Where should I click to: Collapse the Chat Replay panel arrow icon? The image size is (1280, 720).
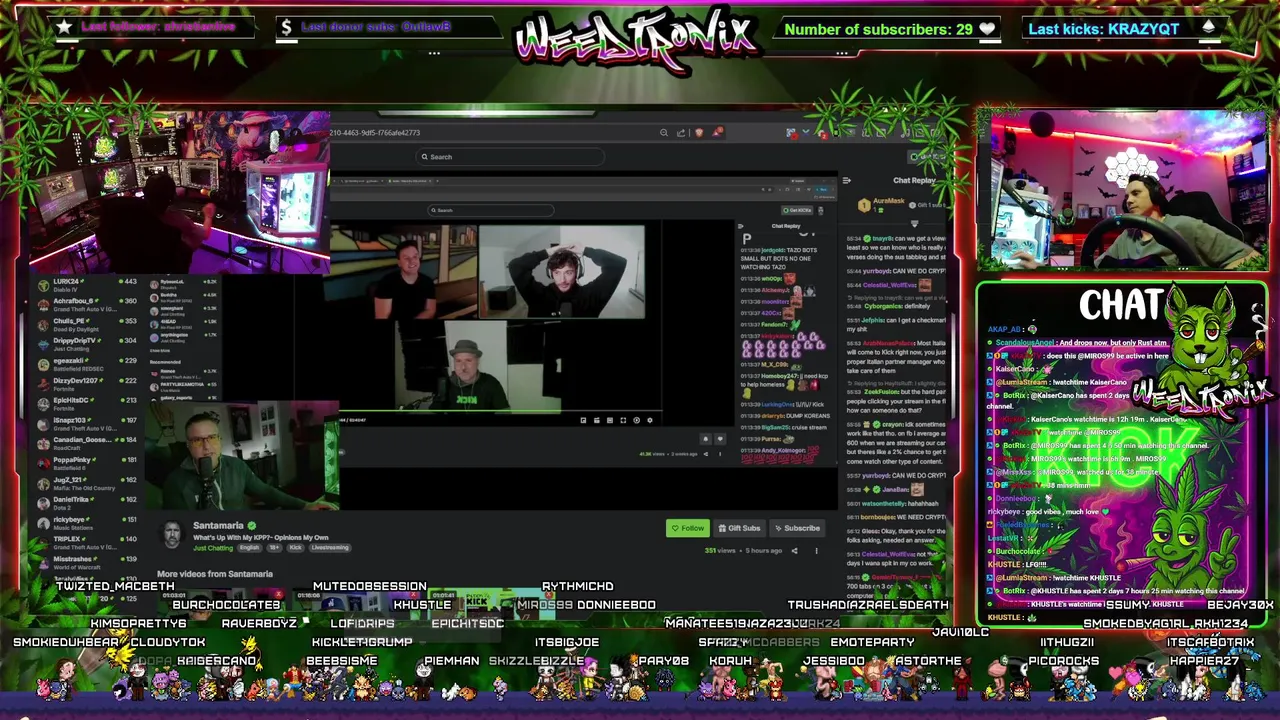[x=847, y=181]
